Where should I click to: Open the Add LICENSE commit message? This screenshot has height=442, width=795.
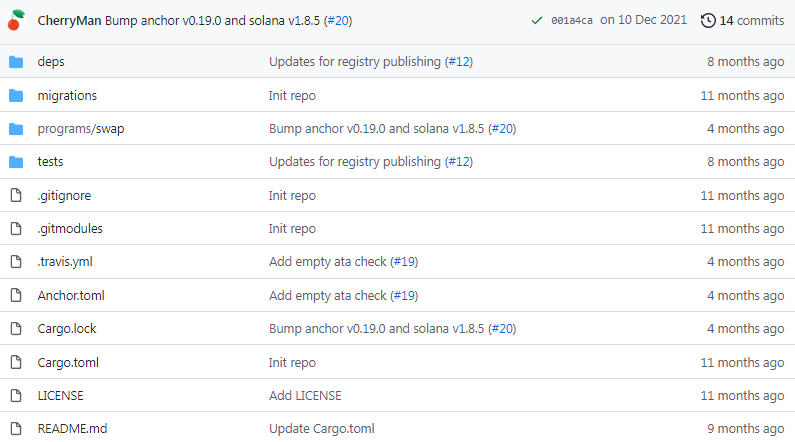305,395
